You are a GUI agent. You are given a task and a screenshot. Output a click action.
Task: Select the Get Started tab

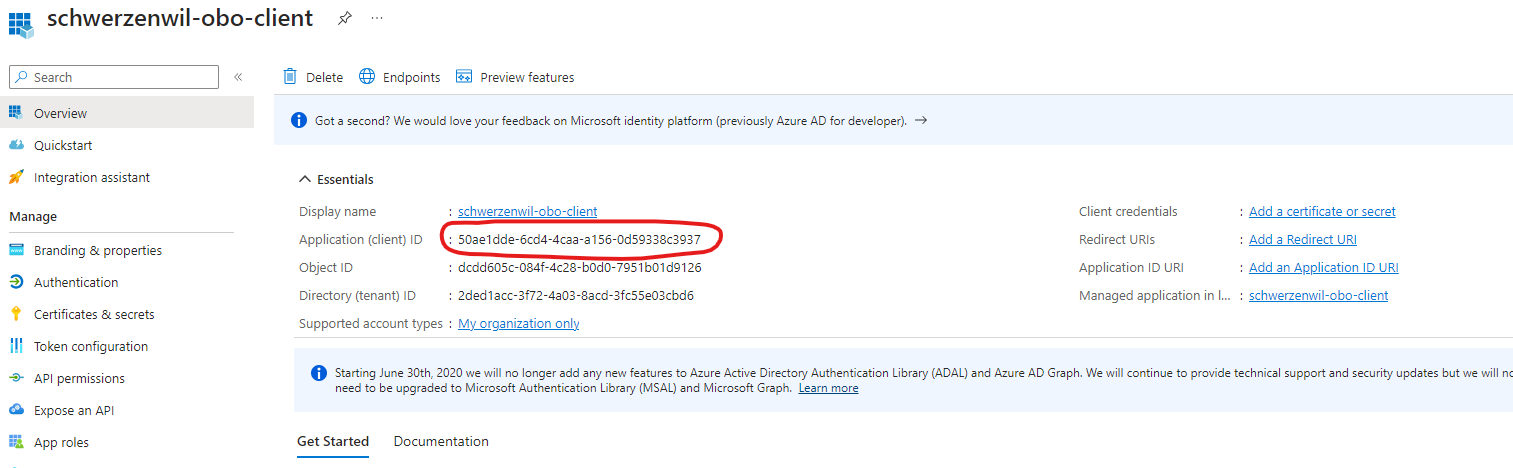(333, 441)
